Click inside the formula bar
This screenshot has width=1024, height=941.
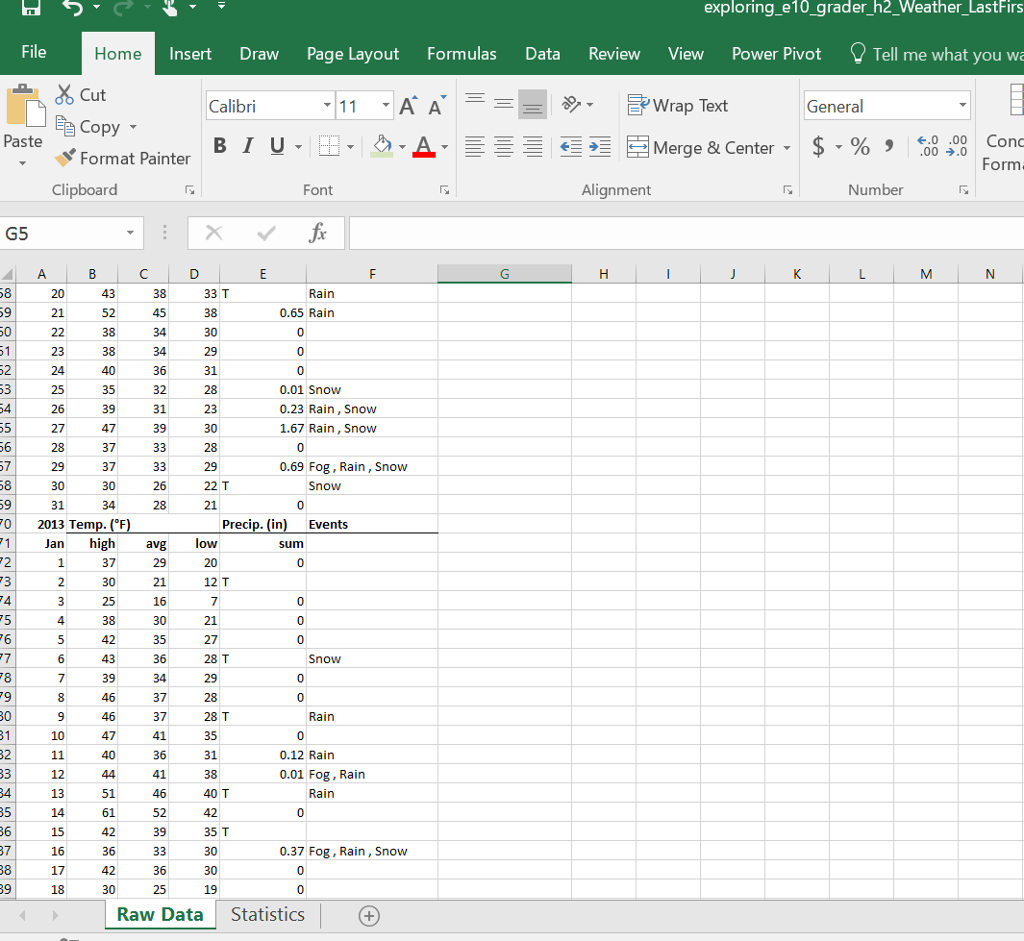[600, 232]
